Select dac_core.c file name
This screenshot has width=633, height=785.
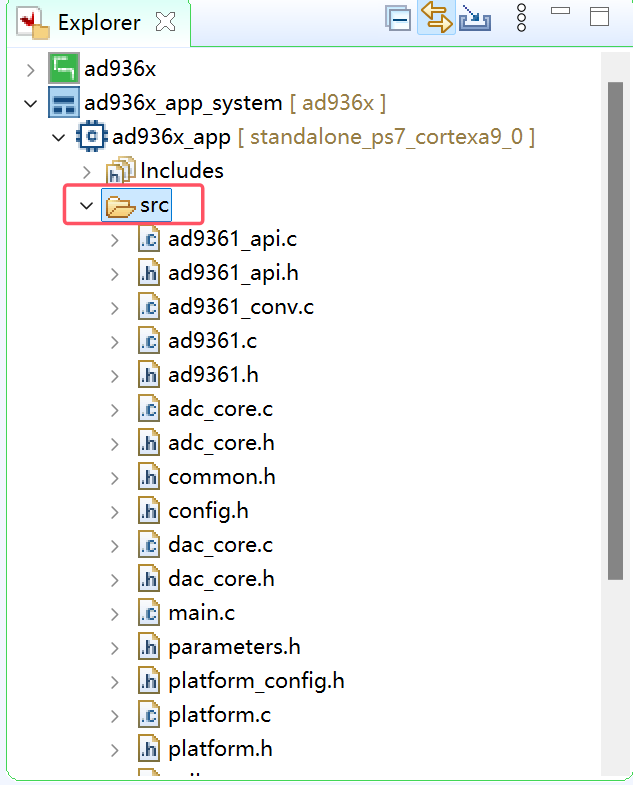click(x=220, y=546)
